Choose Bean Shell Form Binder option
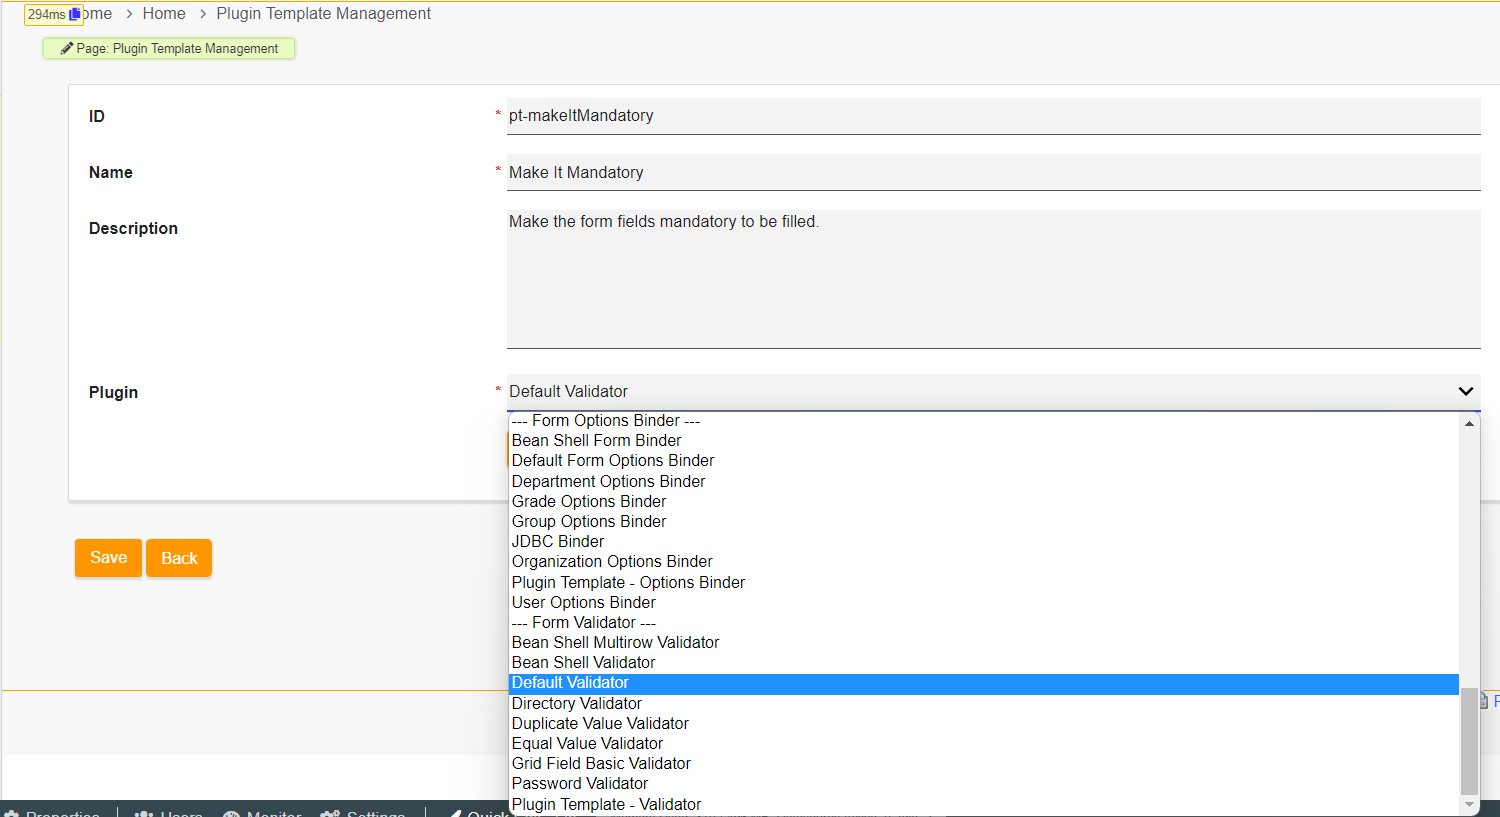The width and height of the screenshot is (1500, 817). pyautogui.click(x=984, y=441)
